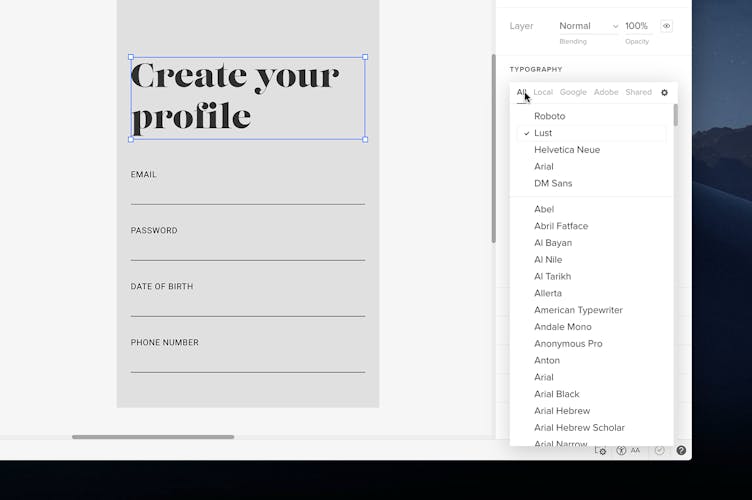Edit the 100% opacity field

point(636,26)
